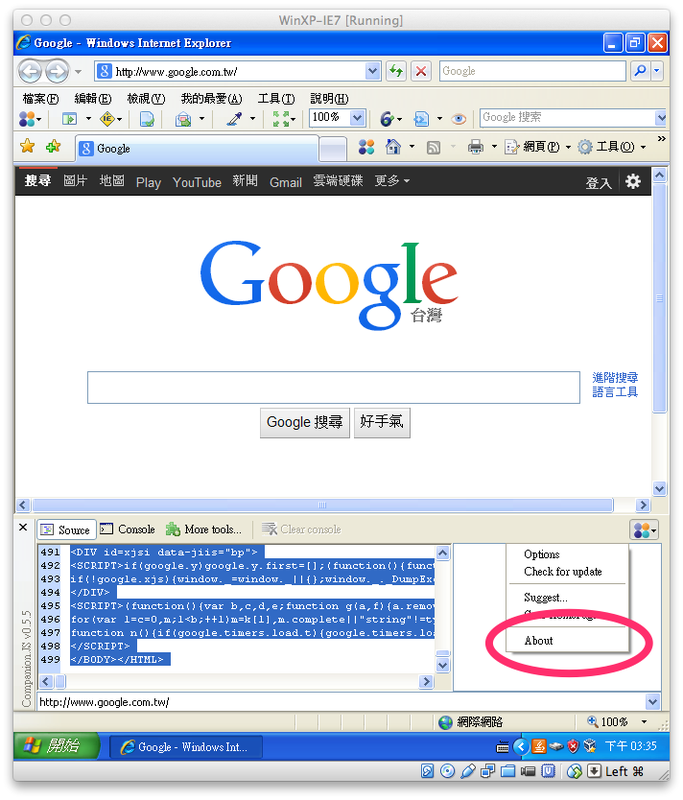Screen dimensions: 683x800
Task: Click the Java icon in system tray
Action: 539,746
